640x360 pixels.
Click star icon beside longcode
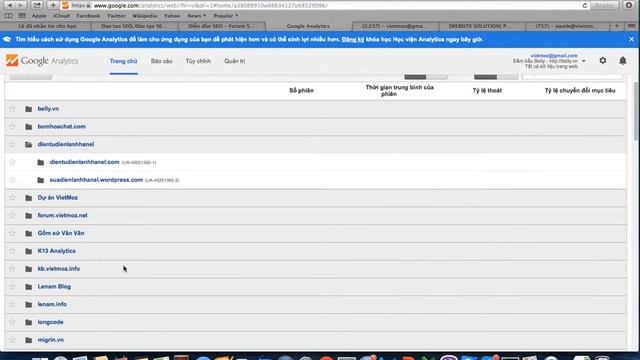(12, 322)
